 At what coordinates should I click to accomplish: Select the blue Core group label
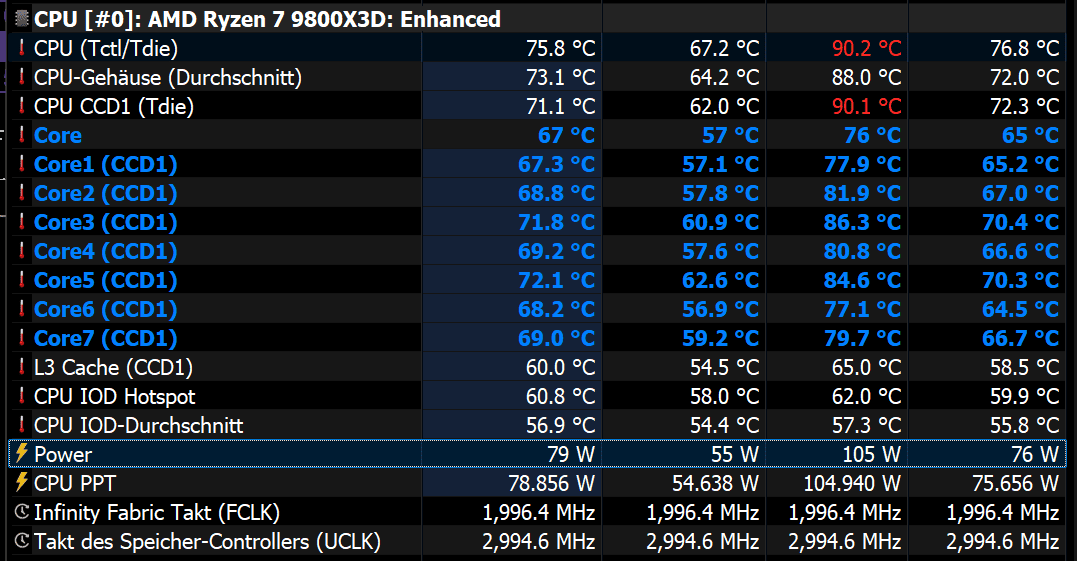58,135
